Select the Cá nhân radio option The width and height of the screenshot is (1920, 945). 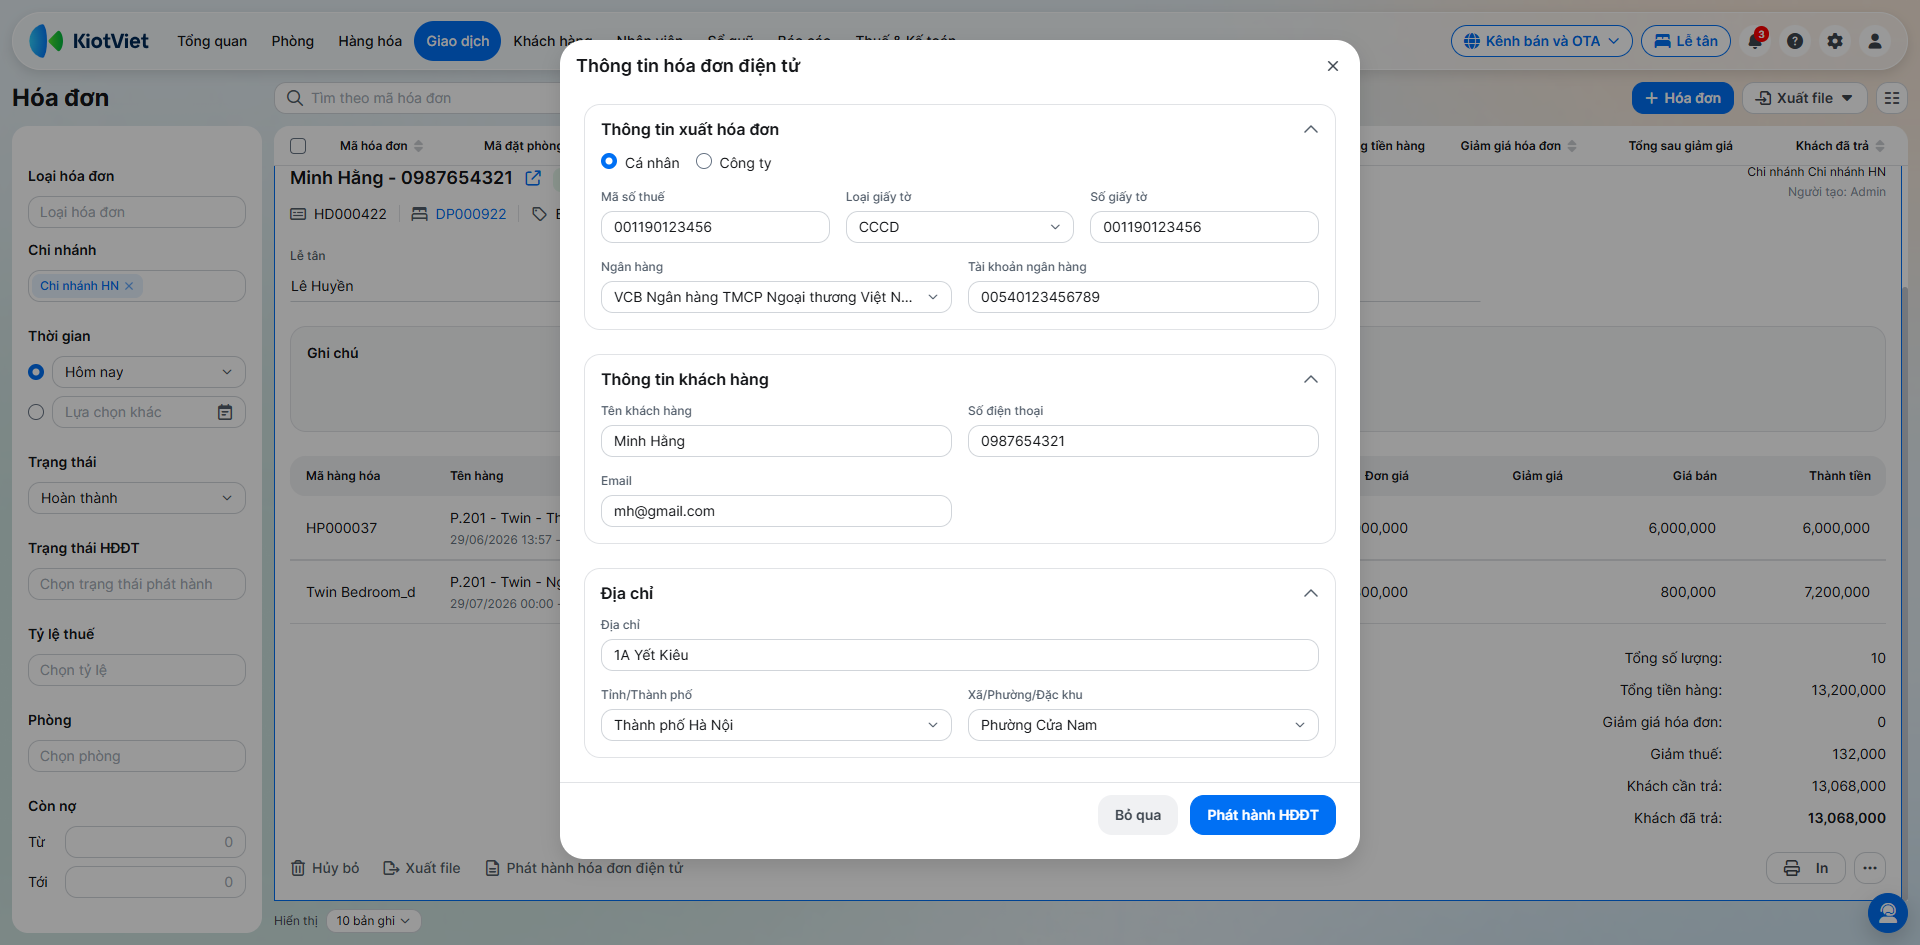click(609, 162)
